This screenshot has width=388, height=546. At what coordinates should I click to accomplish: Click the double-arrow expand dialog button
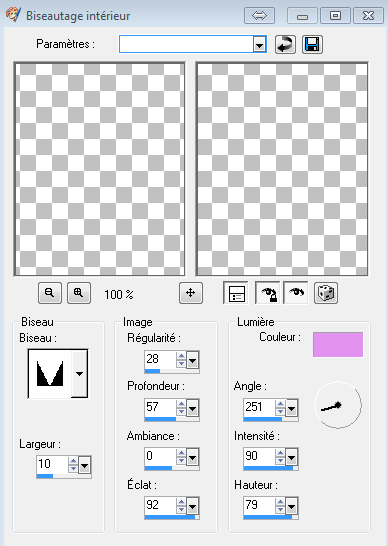click(x=259, y=16)
